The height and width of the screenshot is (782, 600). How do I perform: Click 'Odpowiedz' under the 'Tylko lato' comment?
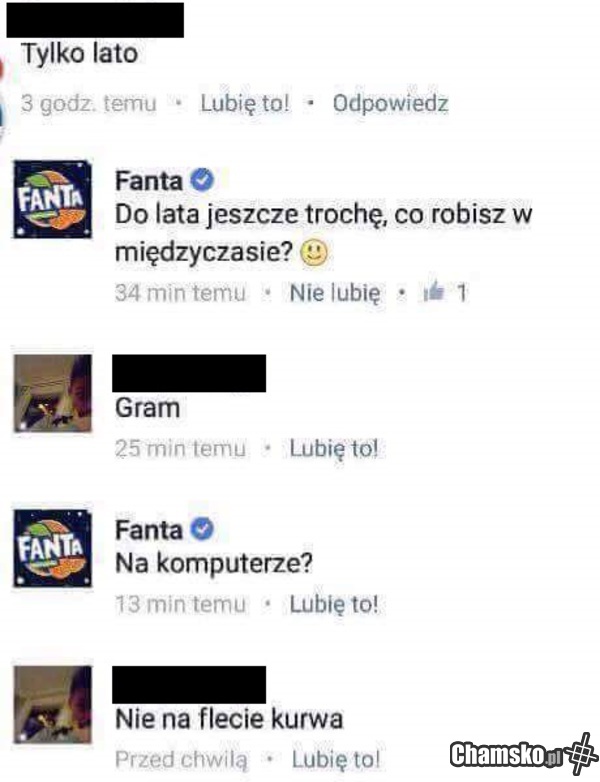391,103
